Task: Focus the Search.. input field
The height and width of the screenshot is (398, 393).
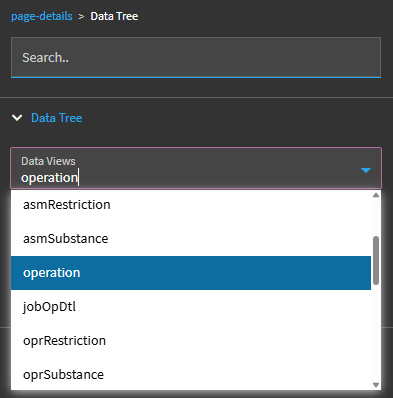Action: 196,57
